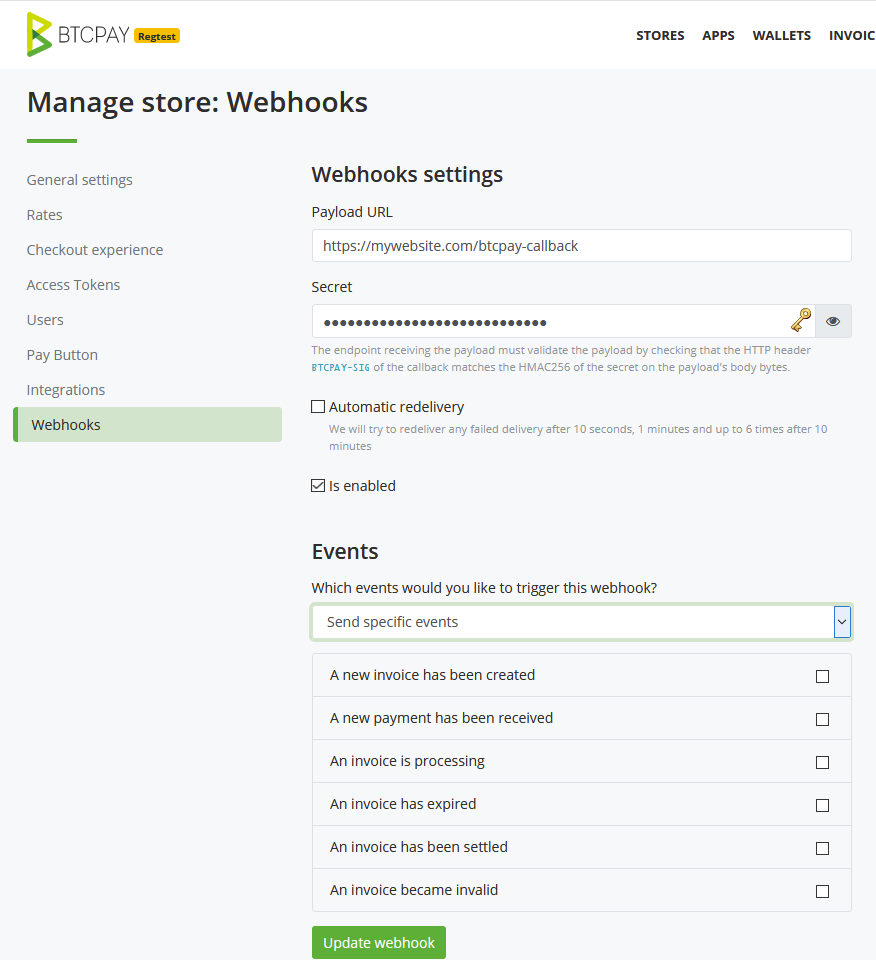Open the 'Send specific events' dropdown
Viewport: 876px width, 960px height.
pyautogui.click(x=582, y=622)
